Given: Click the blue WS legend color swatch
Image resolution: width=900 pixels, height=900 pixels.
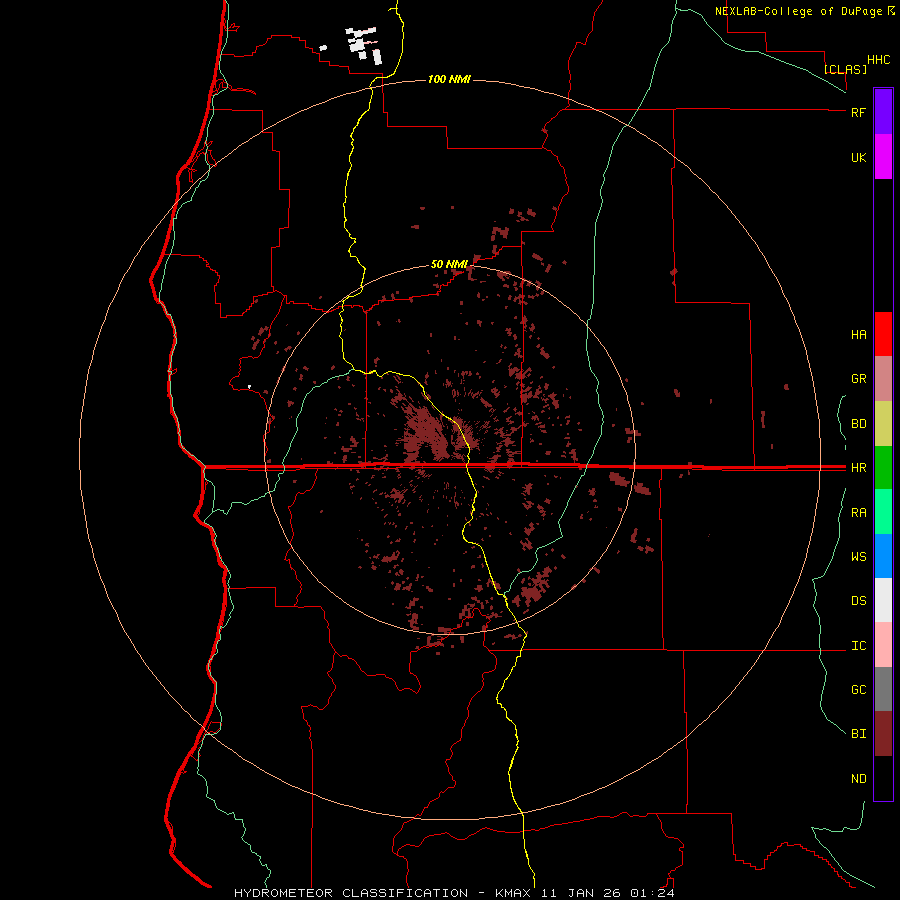Looking at the screenshot, I should (883, 556).
